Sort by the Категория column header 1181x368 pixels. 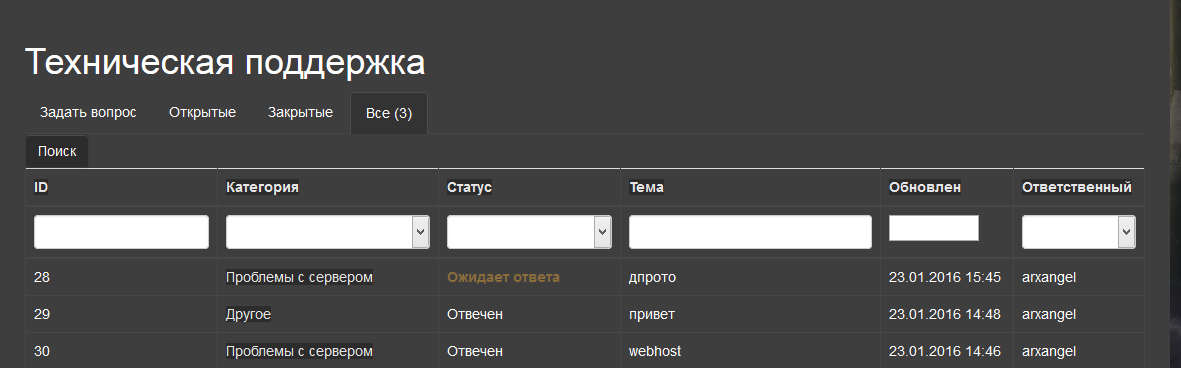(x=262, y=187)
